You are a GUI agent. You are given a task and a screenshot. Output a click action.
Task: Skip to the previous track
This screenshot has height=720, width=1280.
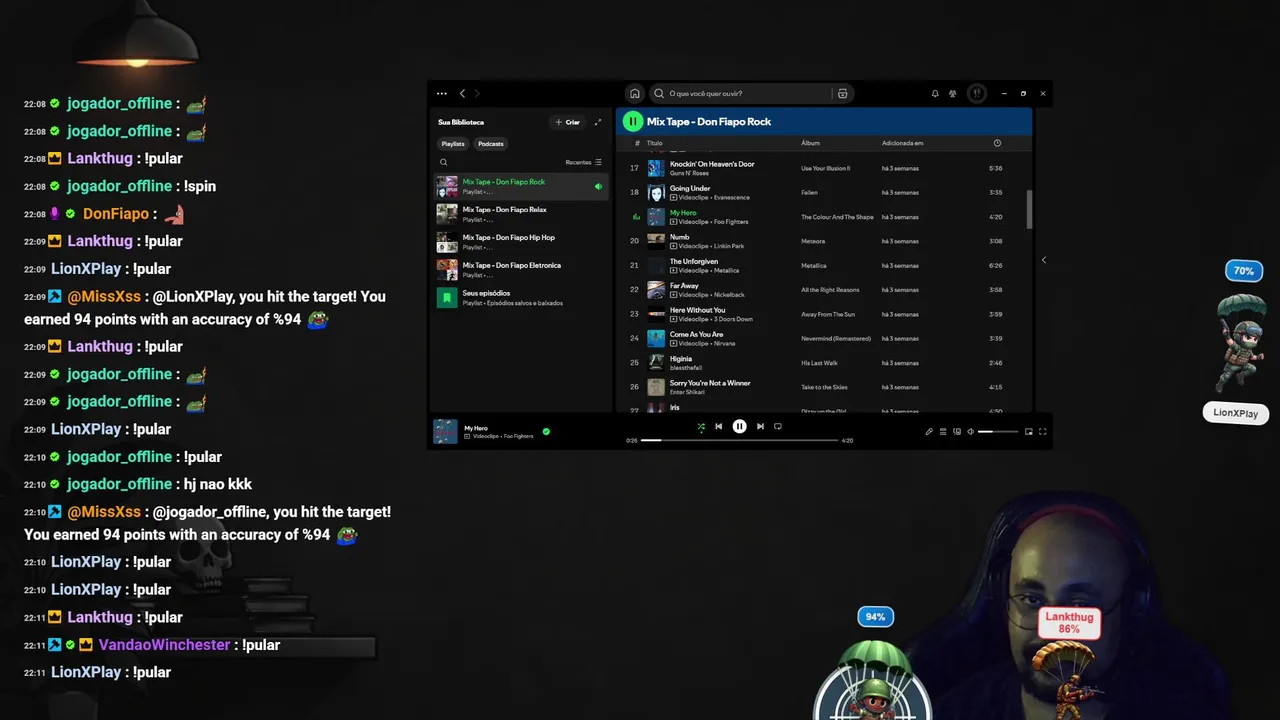[718, 426]
